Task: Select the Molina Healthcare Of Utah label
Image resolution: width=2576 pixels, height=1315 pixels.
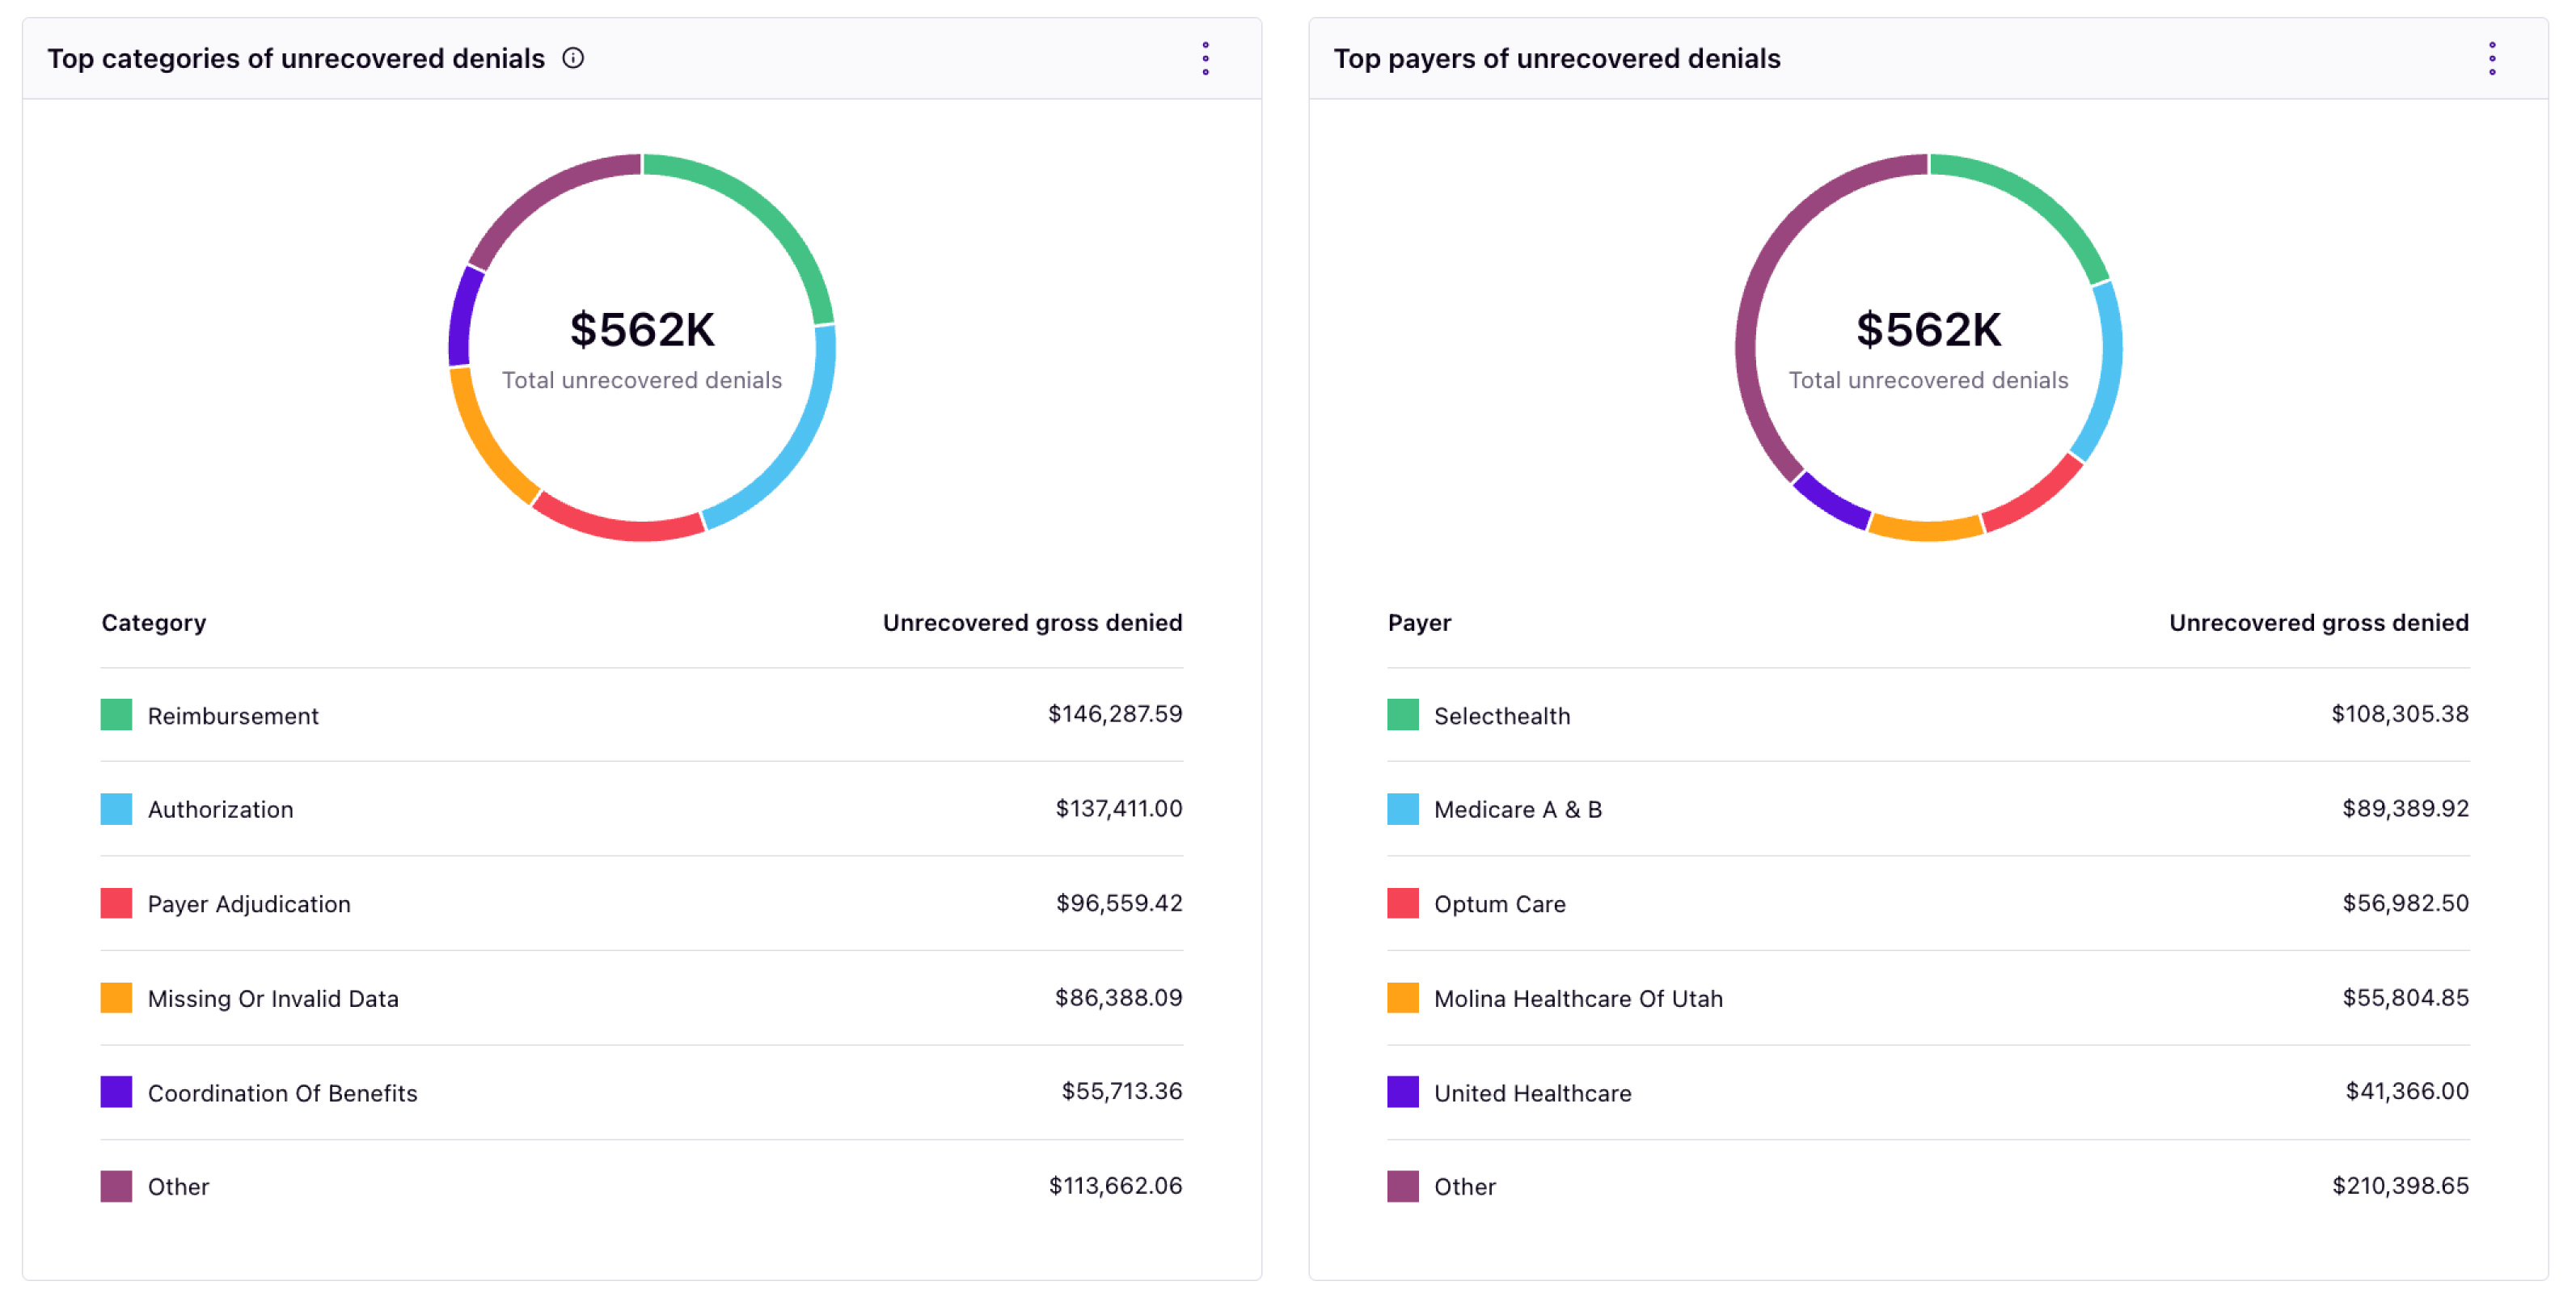Action: [x=1578, y=999]
